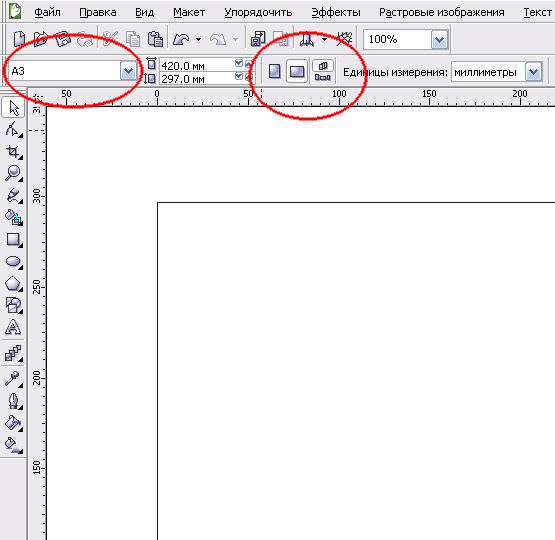Screen dimensions: 555x540
Task: Open the Эффекты menu
Action: click(336, 12)
